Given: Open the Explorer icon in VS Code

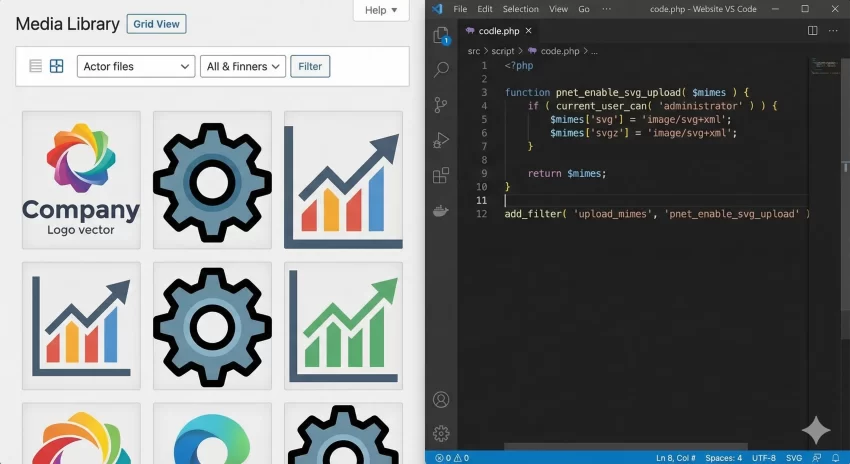Looking at the screenshot, I should 441,35.
